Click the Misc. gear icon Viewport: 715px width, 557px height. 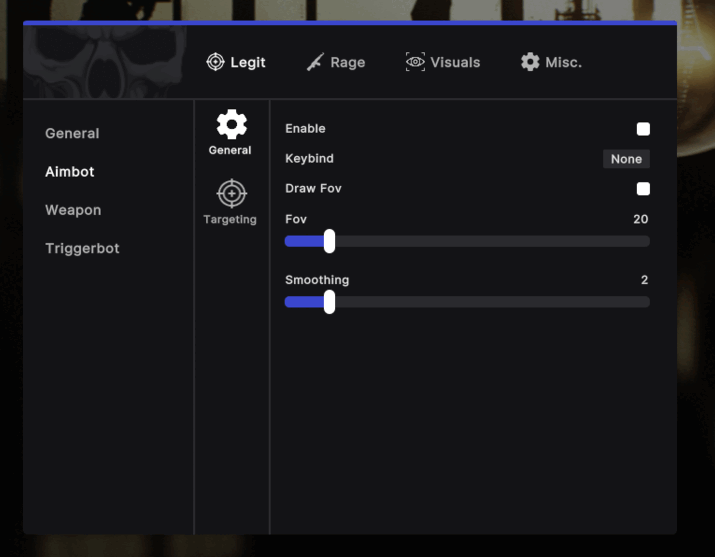pos(530,62)
